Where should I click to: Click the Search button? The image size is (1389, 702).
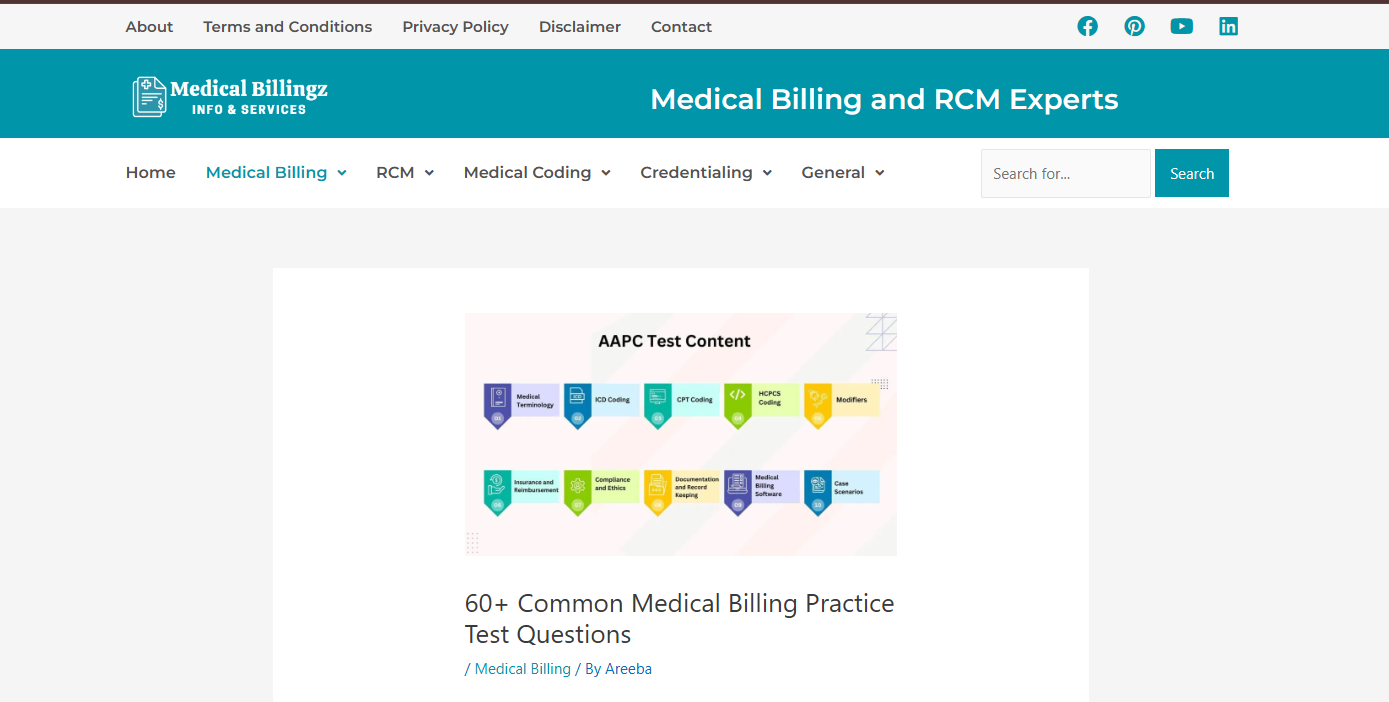coord(1192,173)
